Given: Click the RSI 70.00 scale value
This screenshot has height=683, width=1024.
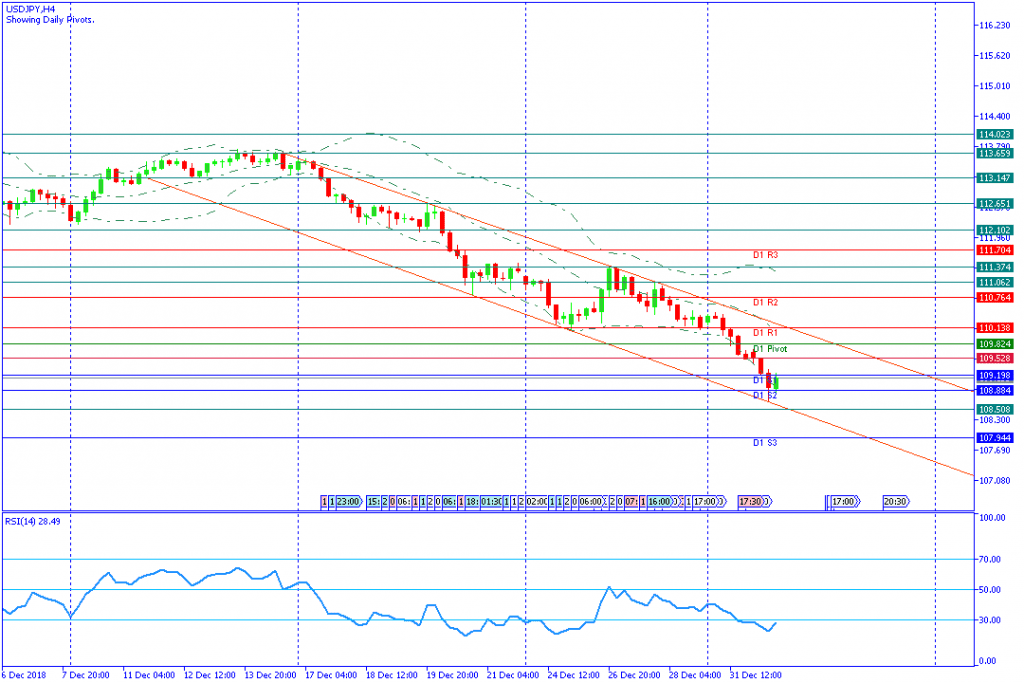Looking at the screenshot, I should [x=991, y=560].
